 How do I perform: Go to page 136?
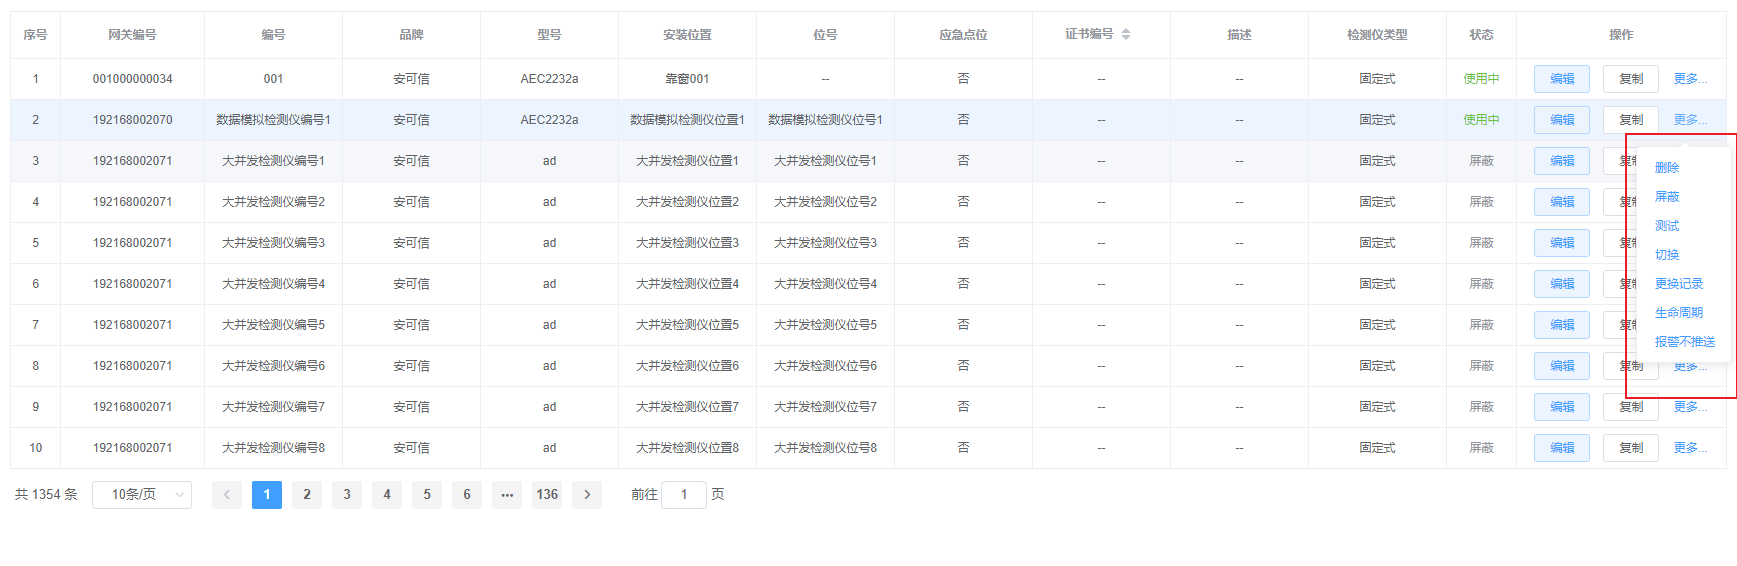(547, 495)
